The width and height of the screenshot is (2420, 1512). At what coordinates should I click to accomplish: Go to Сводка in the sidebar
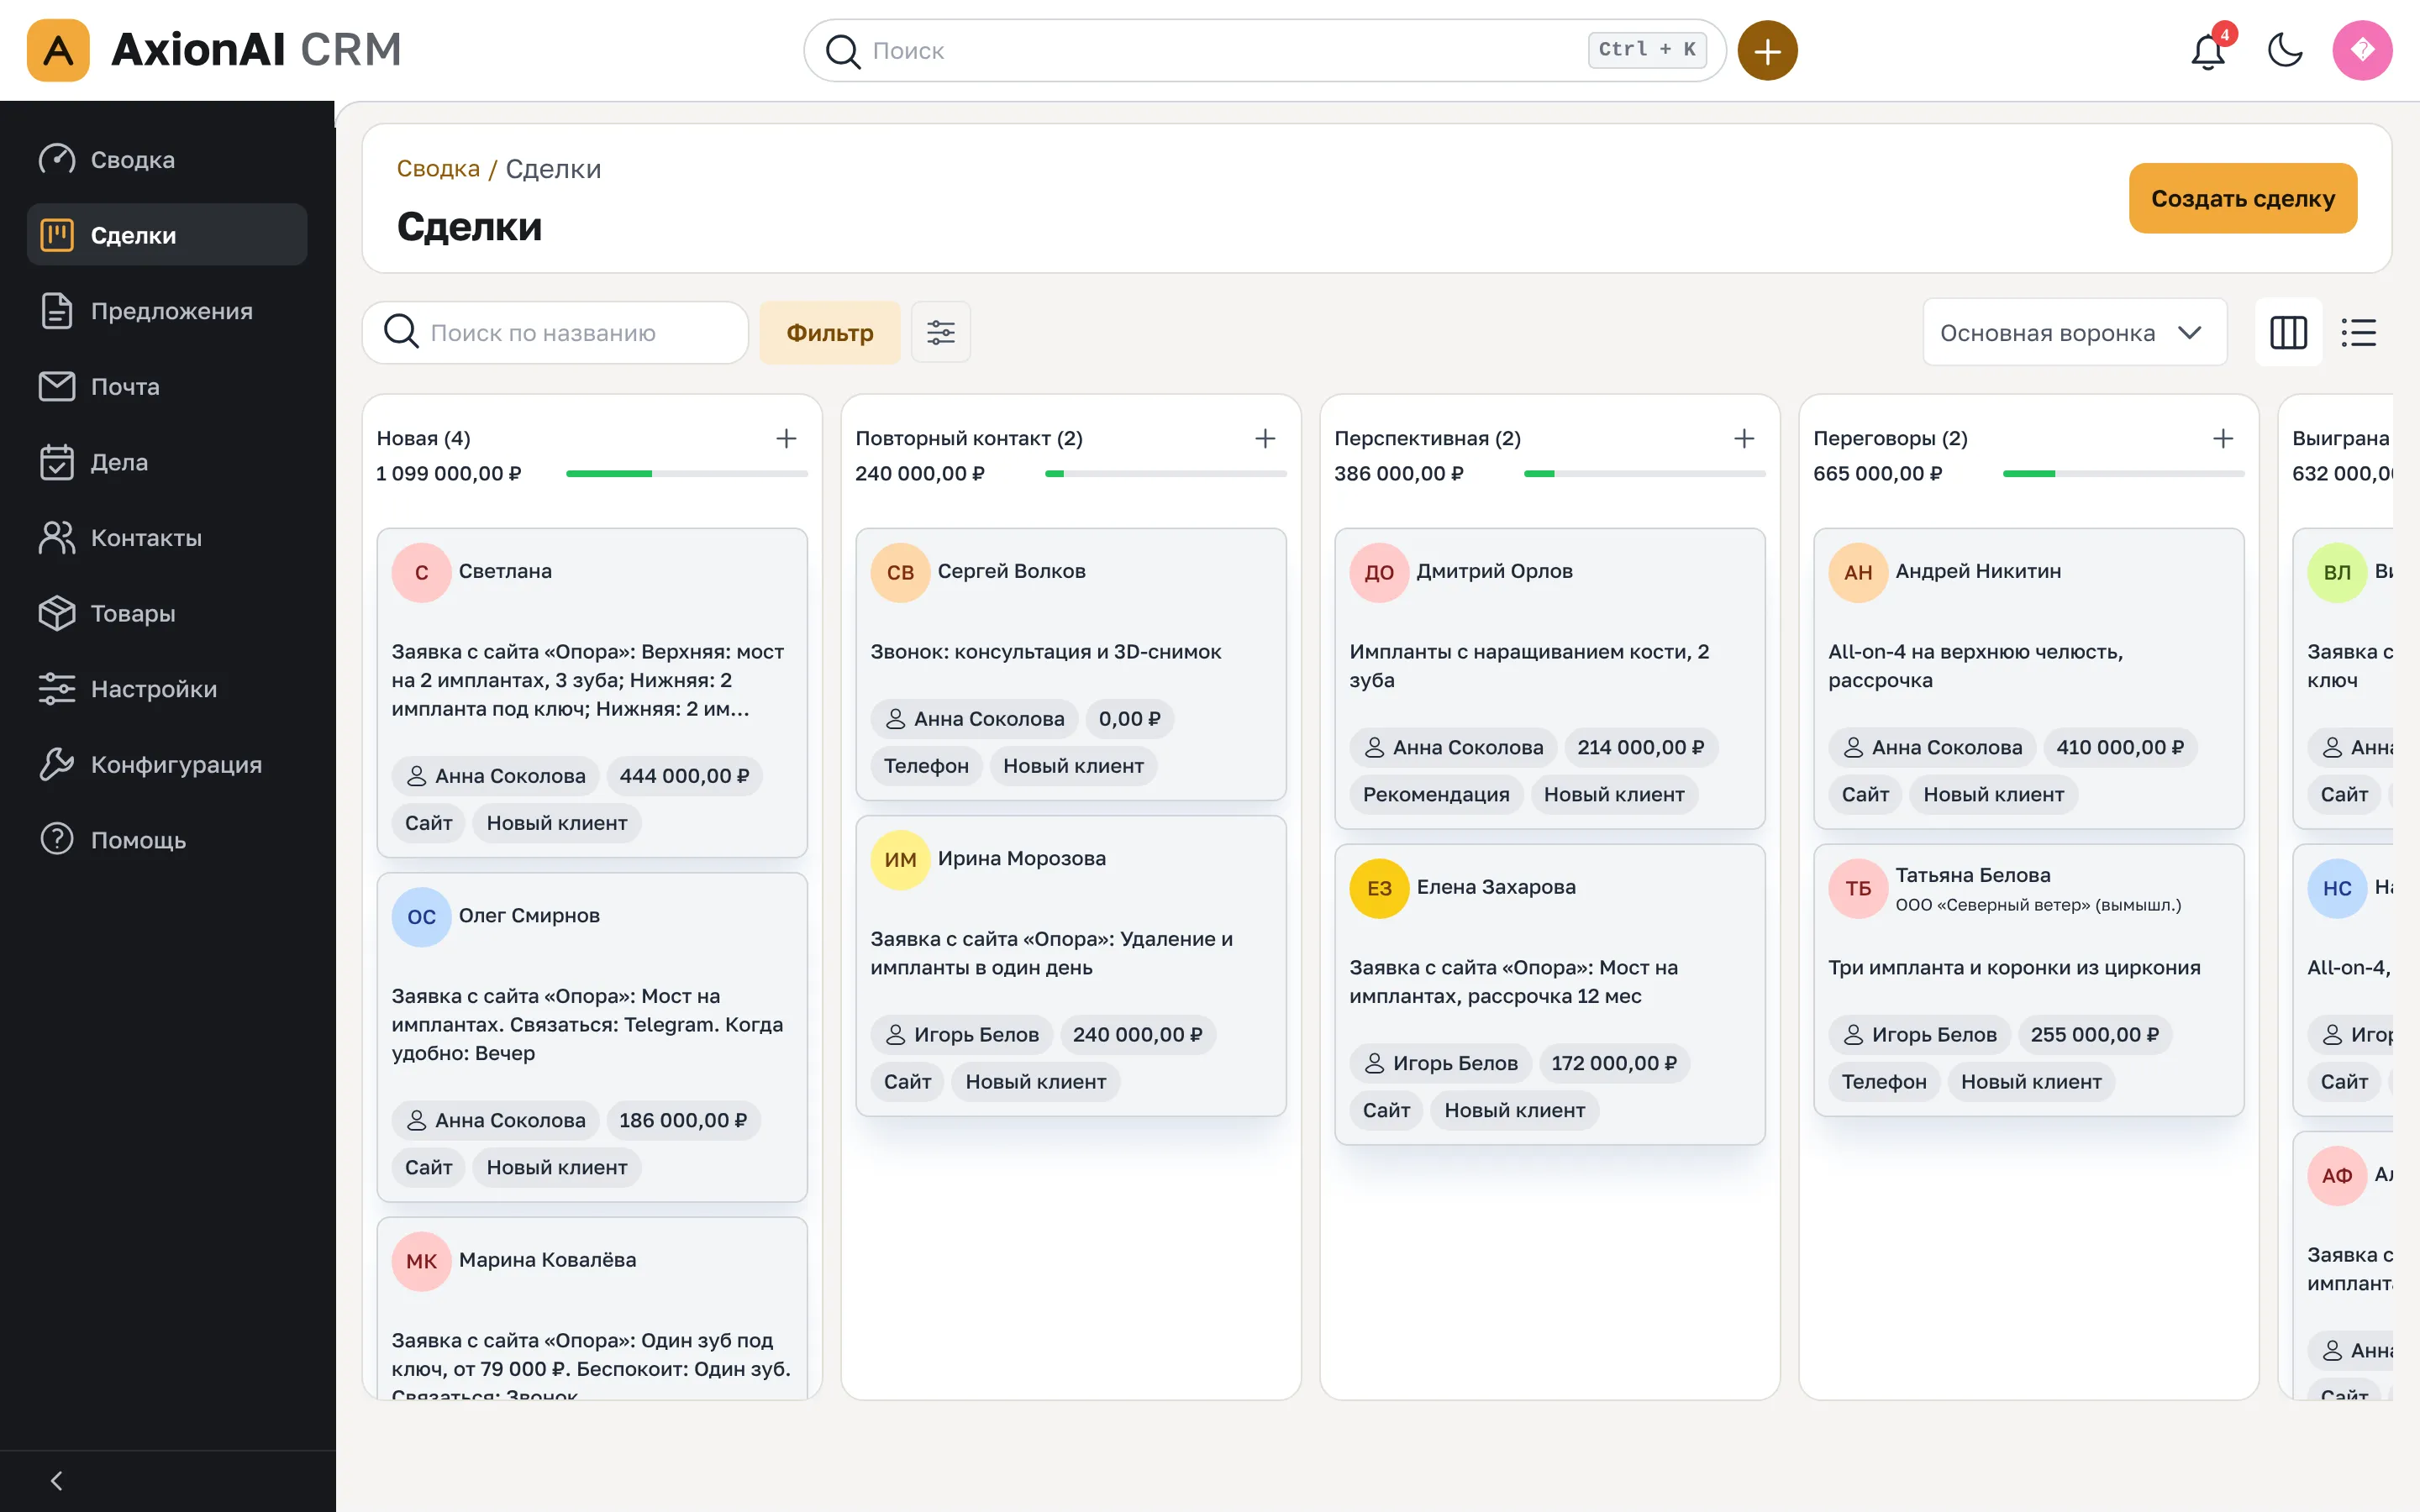click(167, 159)
